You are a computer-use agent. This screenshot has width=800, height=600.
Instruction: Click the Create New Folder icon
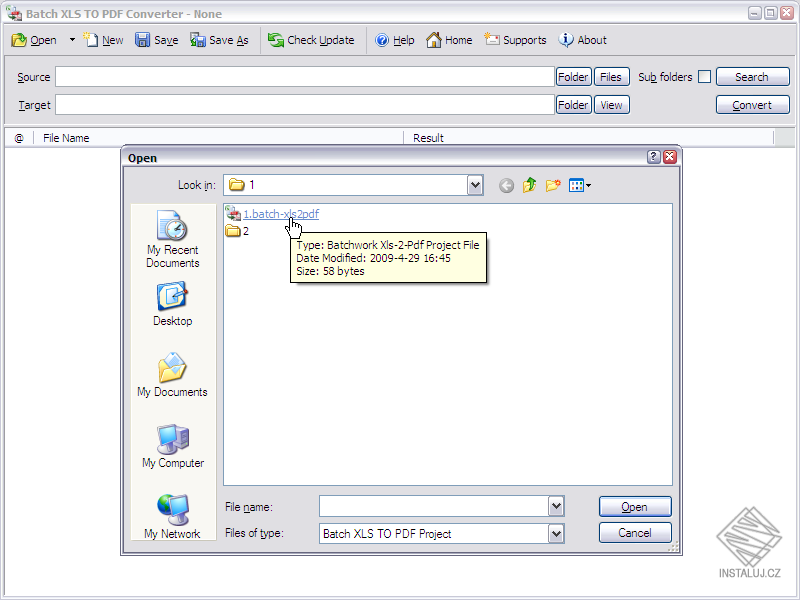(553, 184)
